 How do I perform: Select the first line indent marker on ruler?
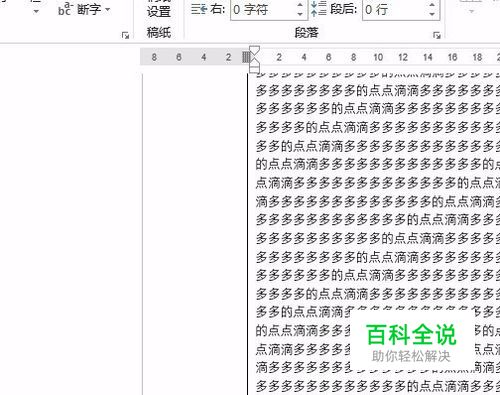pyautogui.click(x=254, y=50)
